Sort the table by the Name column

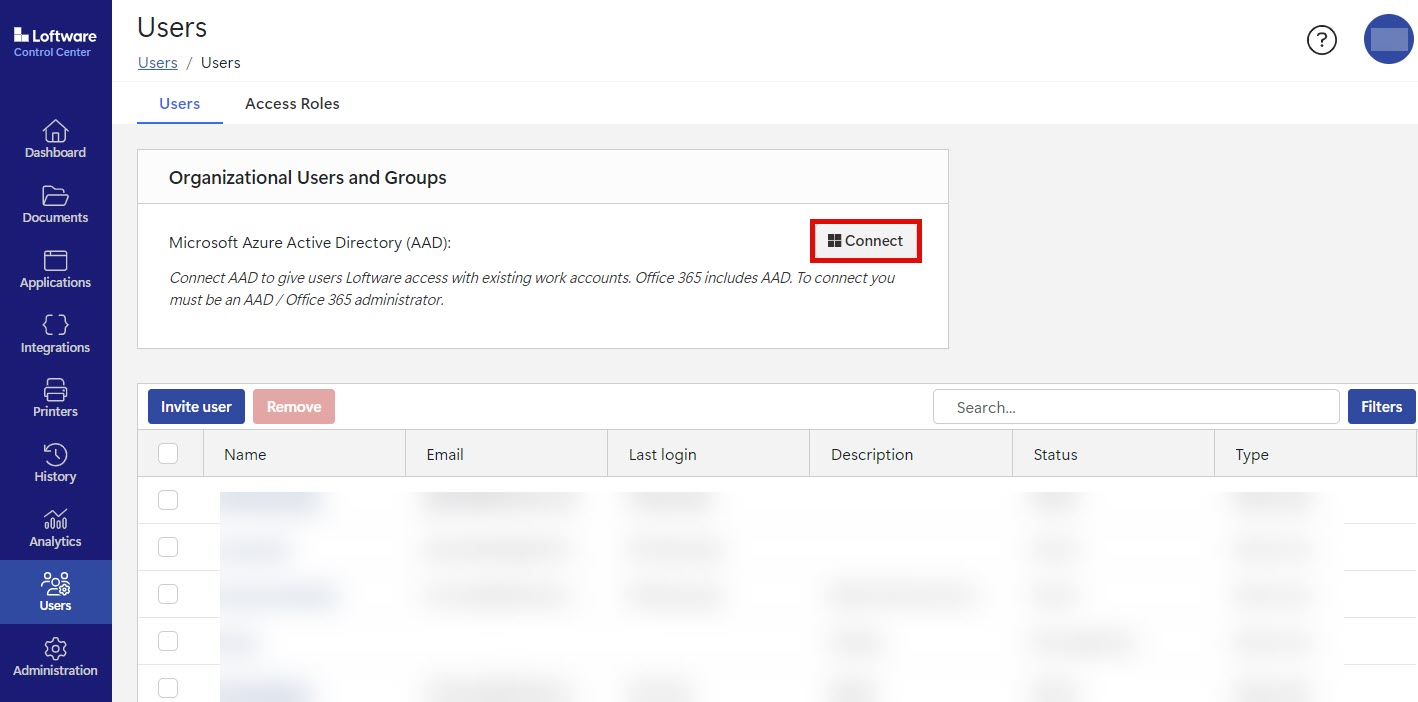(x=304, y=454)
